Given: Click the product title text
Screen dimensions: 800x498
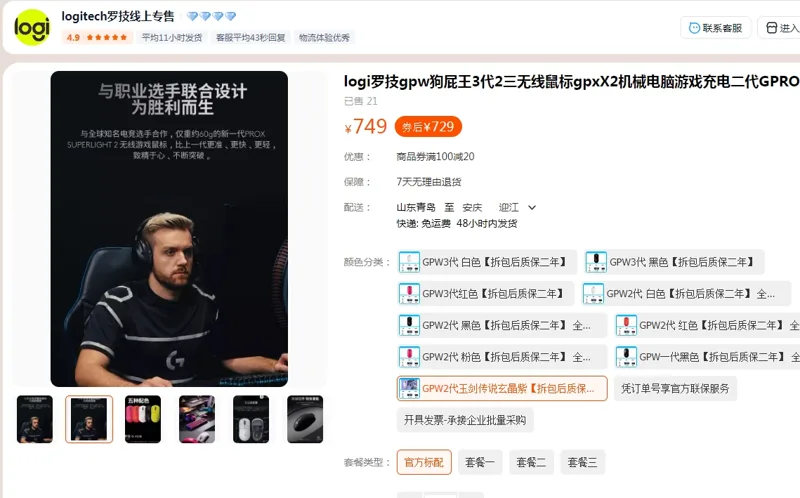Looking at the screenshot, I should tap(571, 82).
